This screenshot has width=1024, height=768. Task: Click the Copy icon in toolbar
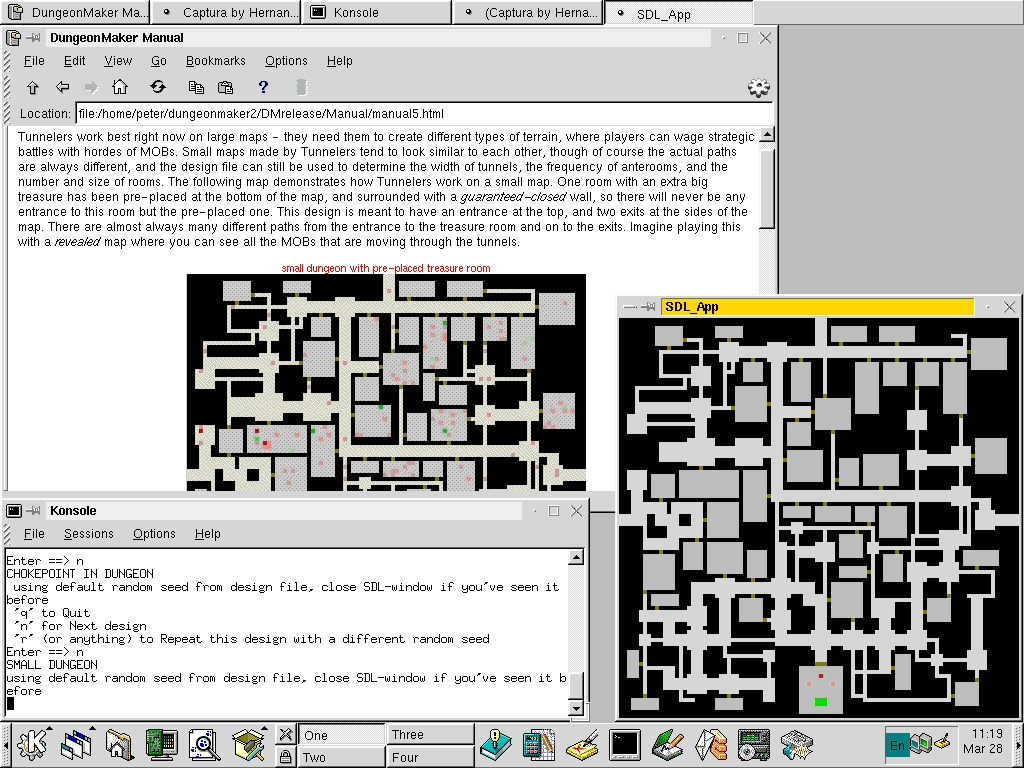tap(196, 87)
